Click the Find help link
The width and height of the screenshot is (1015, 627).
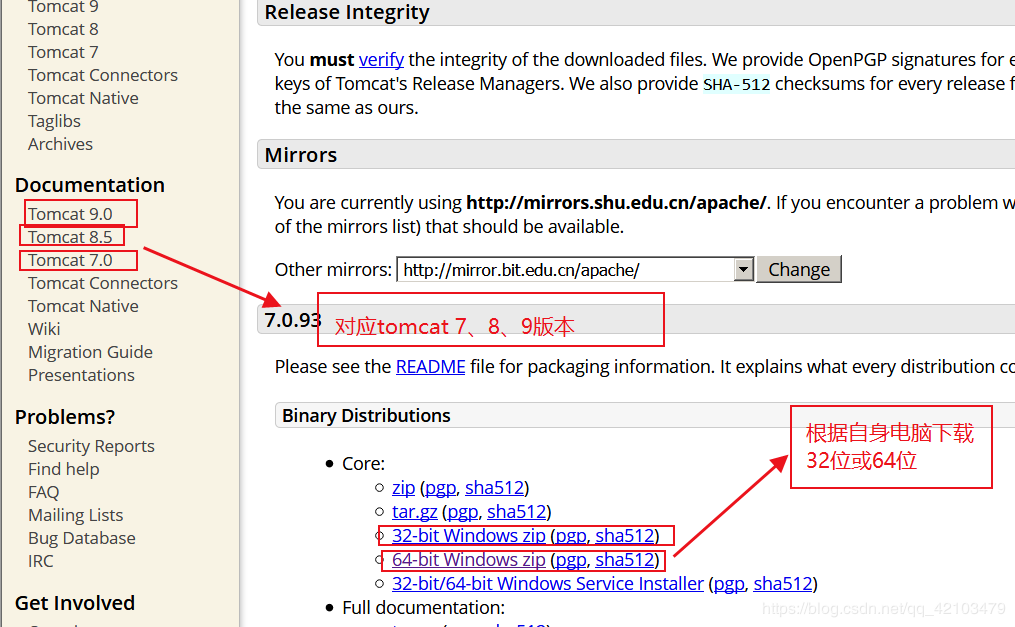coord(63,469)
